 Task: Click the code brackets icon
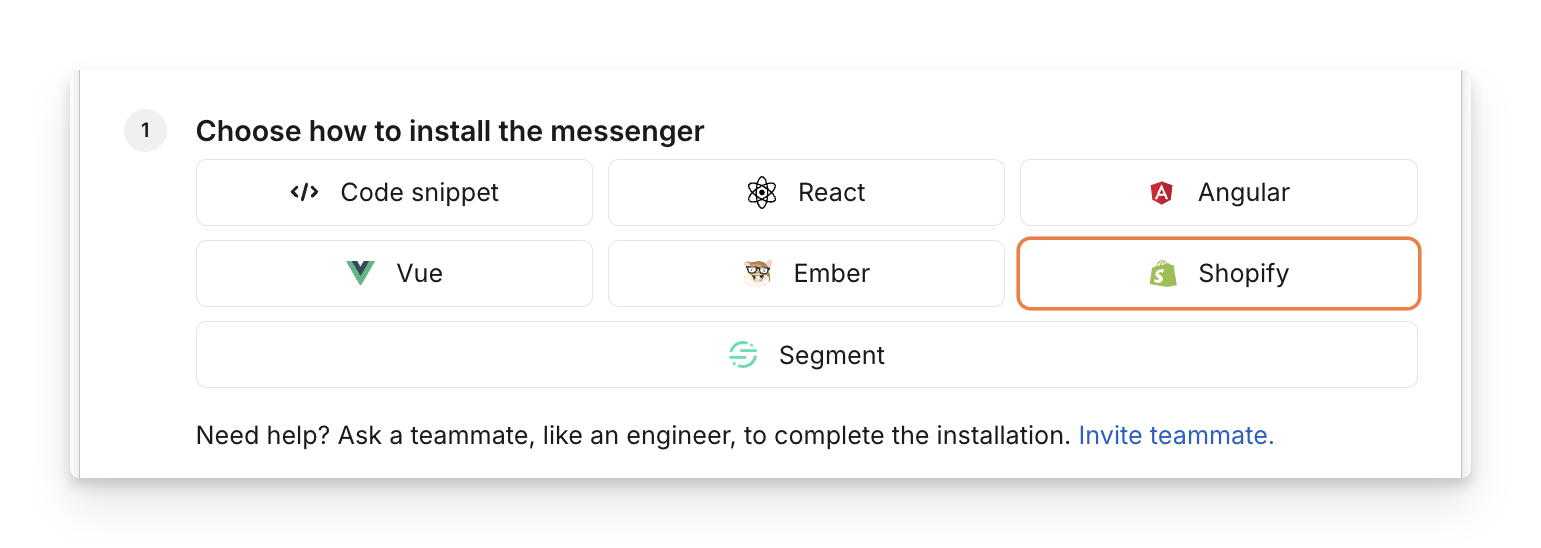point(304,192)
